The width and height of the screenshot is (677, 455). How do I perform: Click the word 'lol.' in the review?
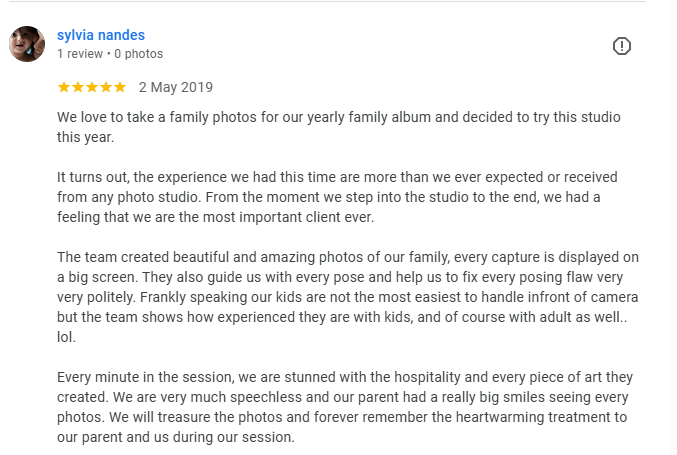click(68, 338)
